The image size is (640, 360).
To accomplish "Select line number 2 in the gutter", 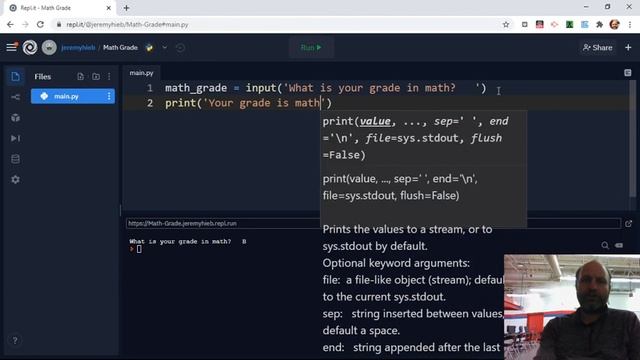I will (x=150, y=103).
